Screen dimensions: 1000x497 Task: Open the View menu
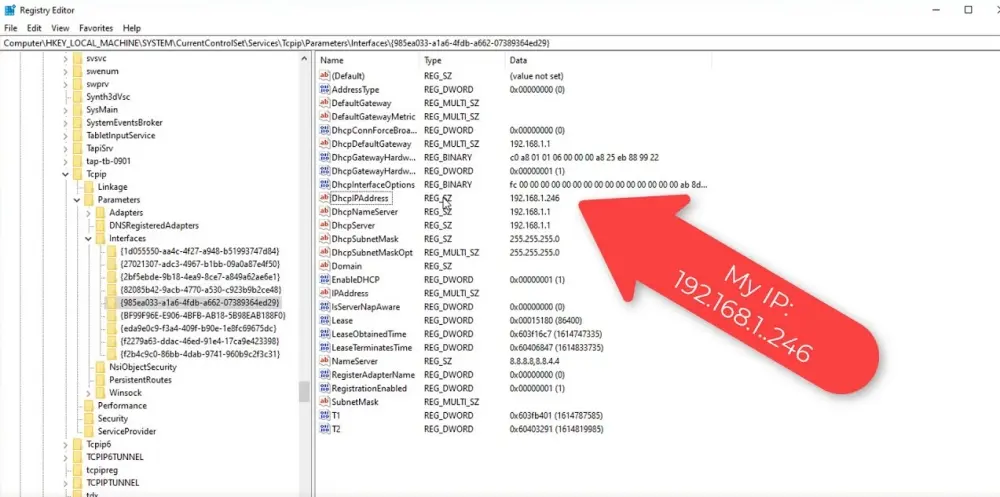pyautogui.click(x=60, y=28)
